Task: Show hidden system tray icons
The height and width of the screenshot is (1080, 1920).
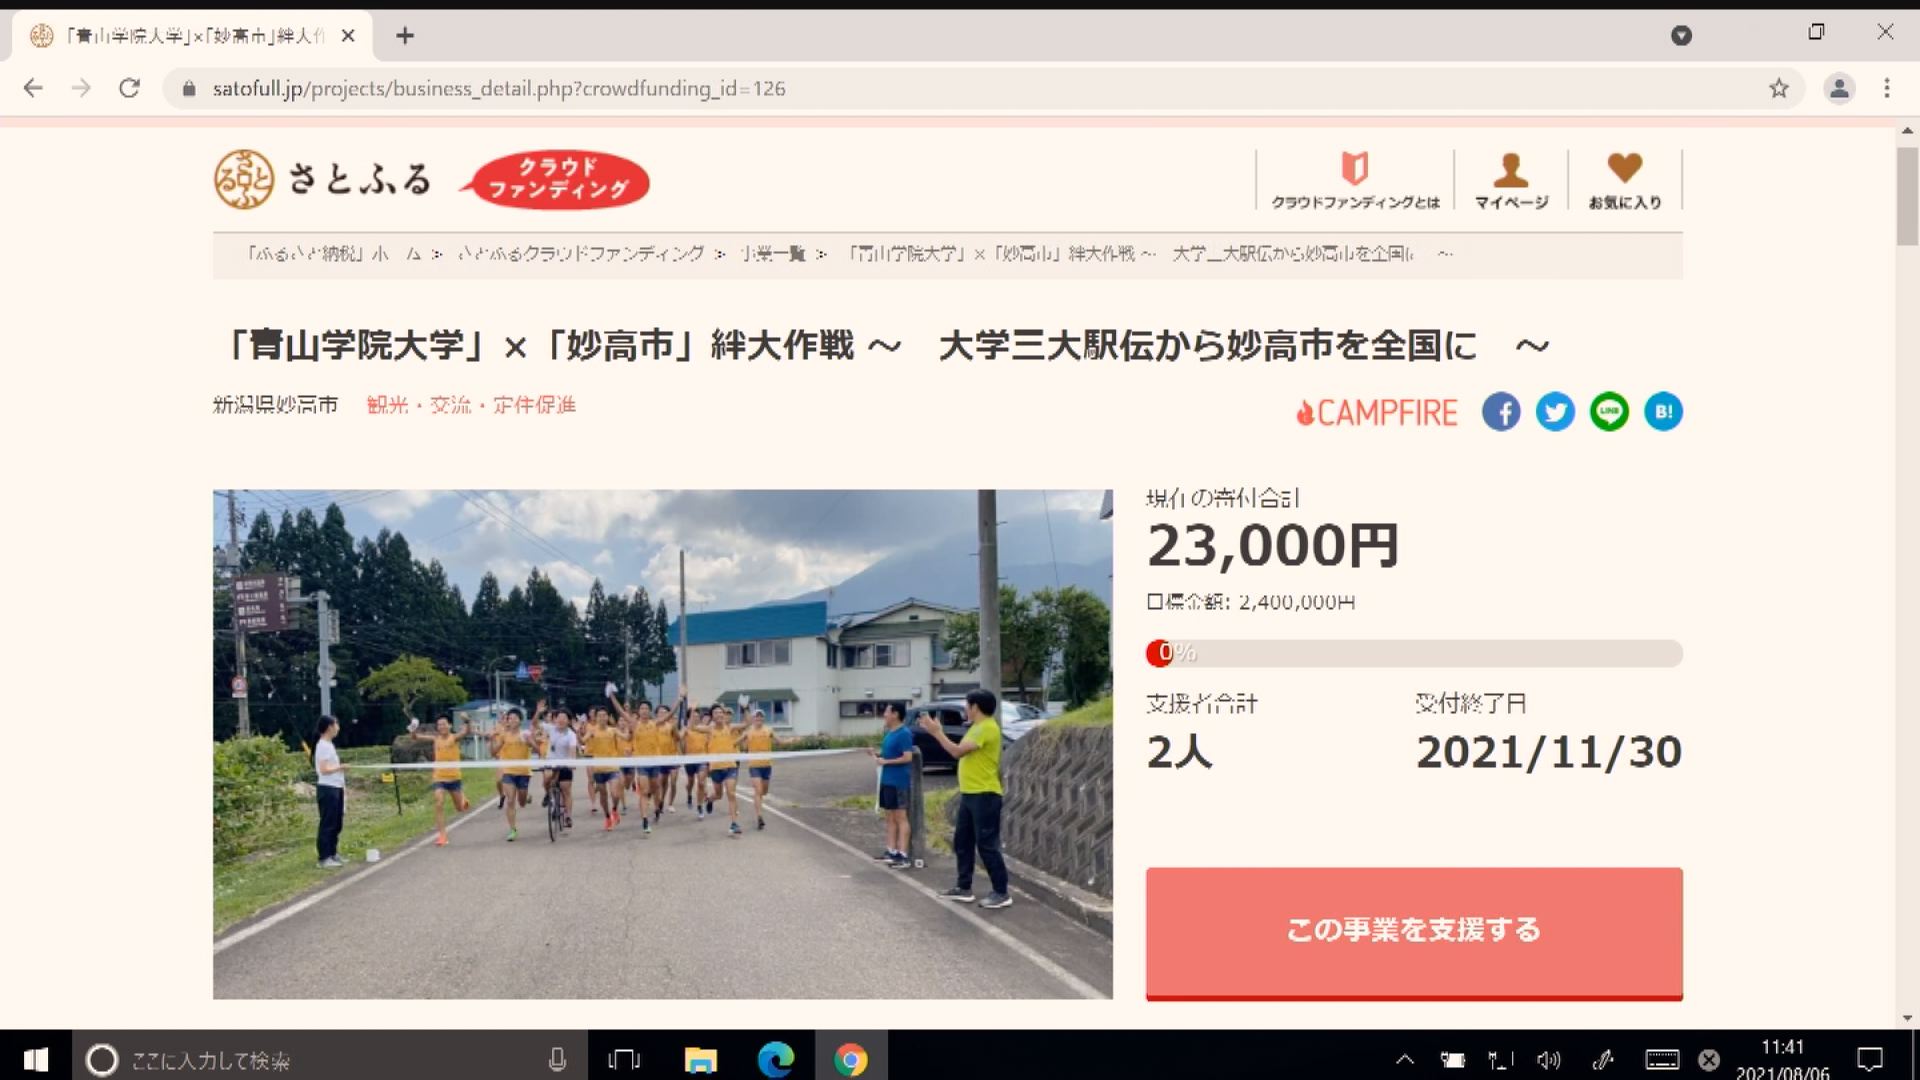Action: point(1405,1060)
